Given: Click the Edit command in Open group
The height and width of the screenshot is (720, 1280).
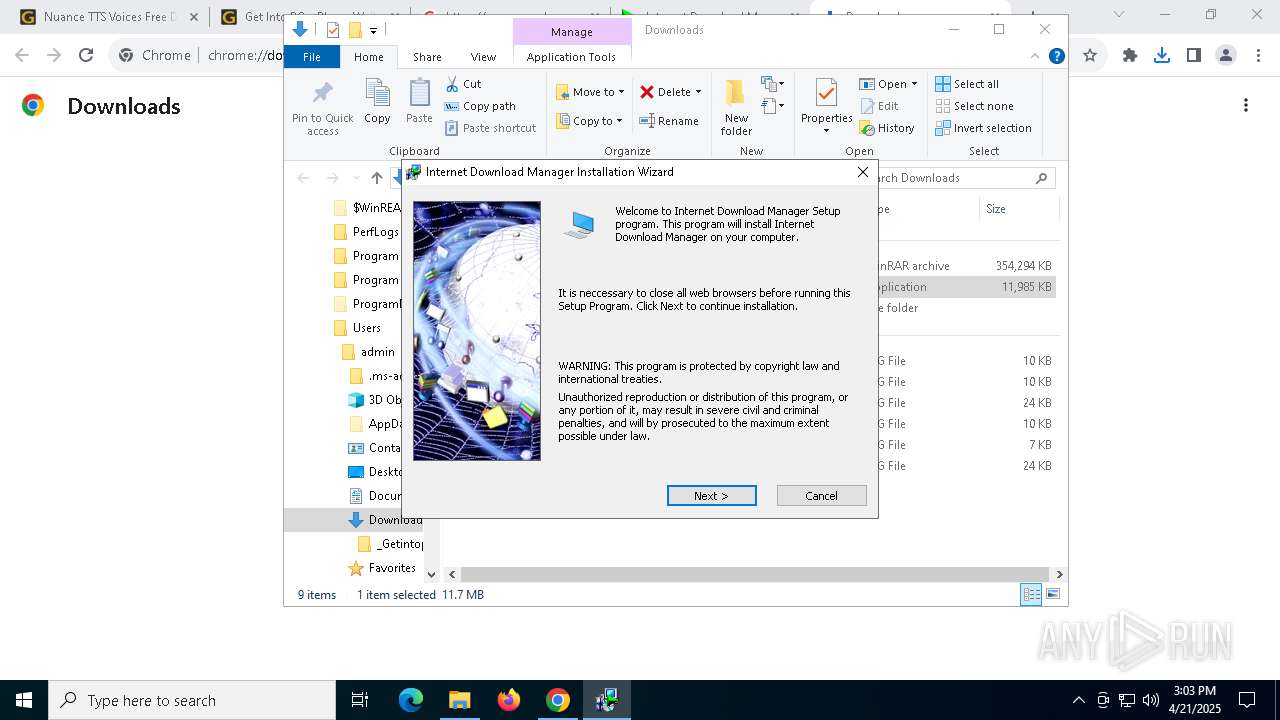Looking at the screenshot, I should (879, 106).
